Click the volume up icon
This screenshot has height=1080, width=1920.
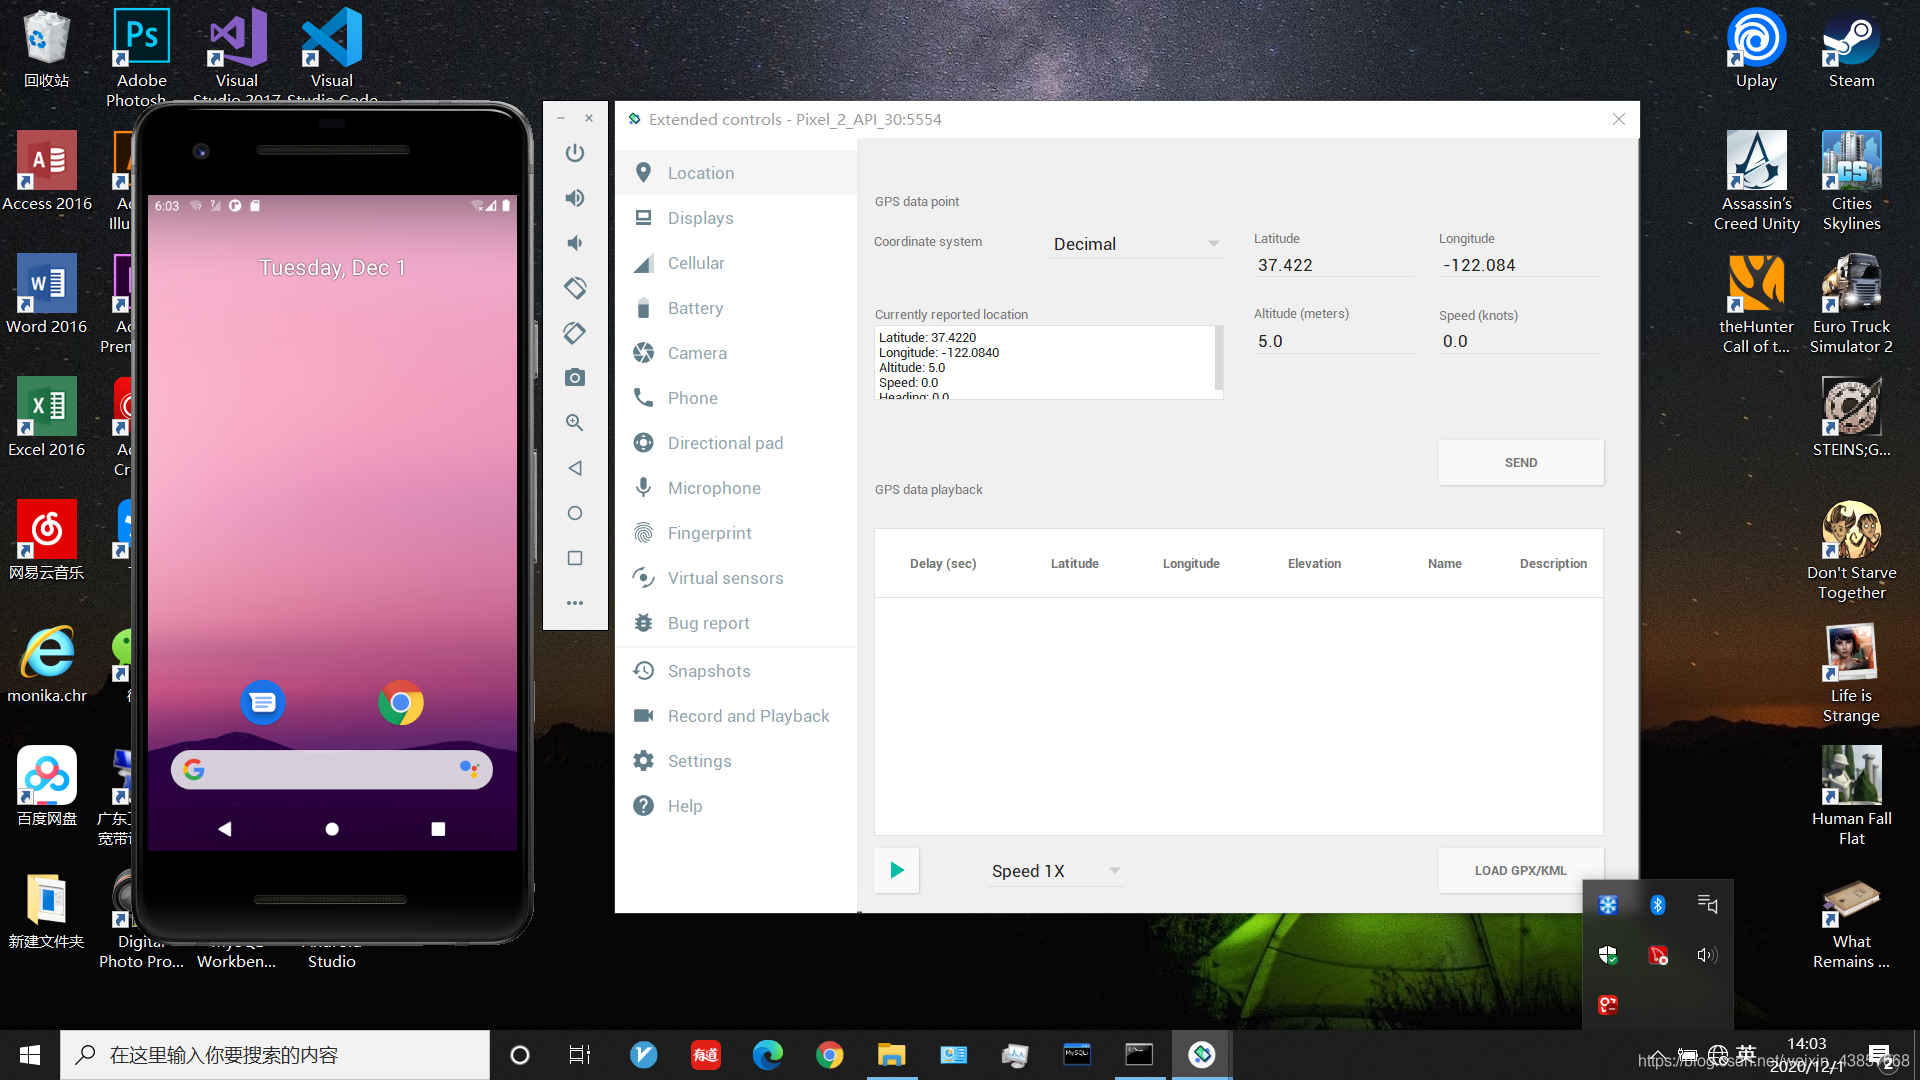pyautogui.click(x=575, y=198)
